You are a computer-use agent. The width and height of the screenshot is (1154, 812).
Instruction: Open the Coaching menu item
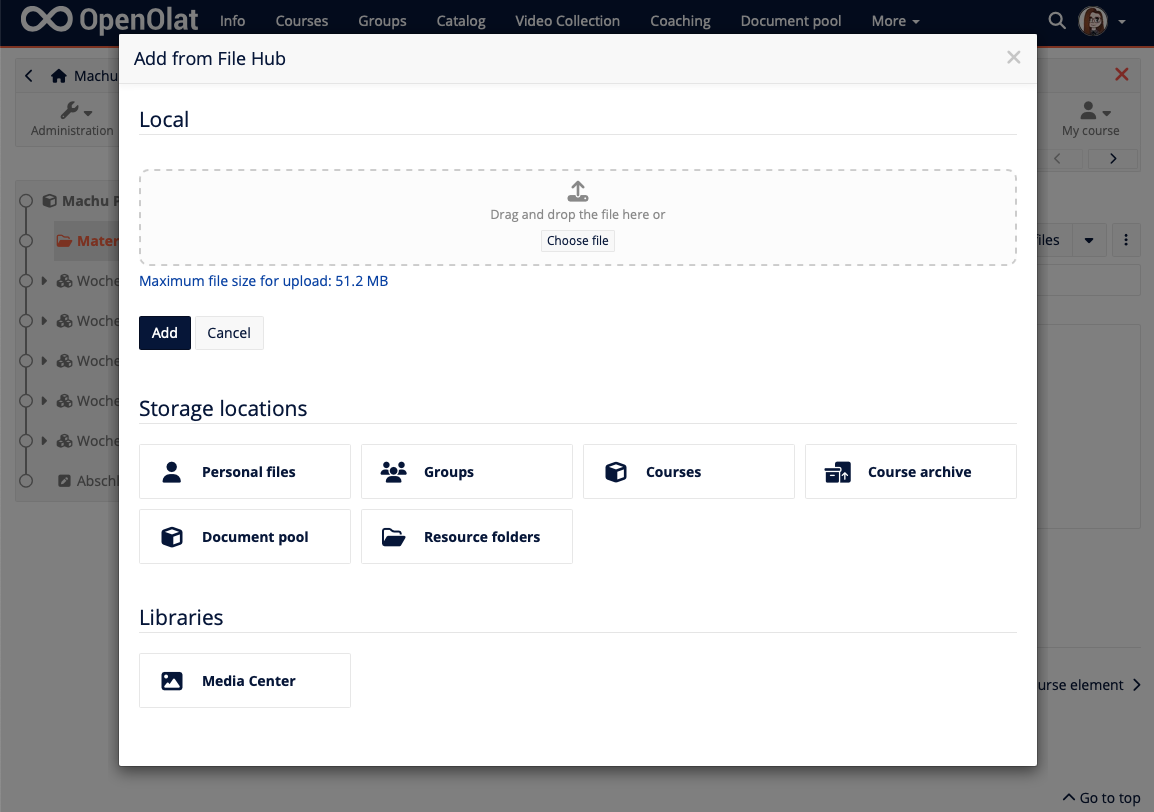point(680,20)
